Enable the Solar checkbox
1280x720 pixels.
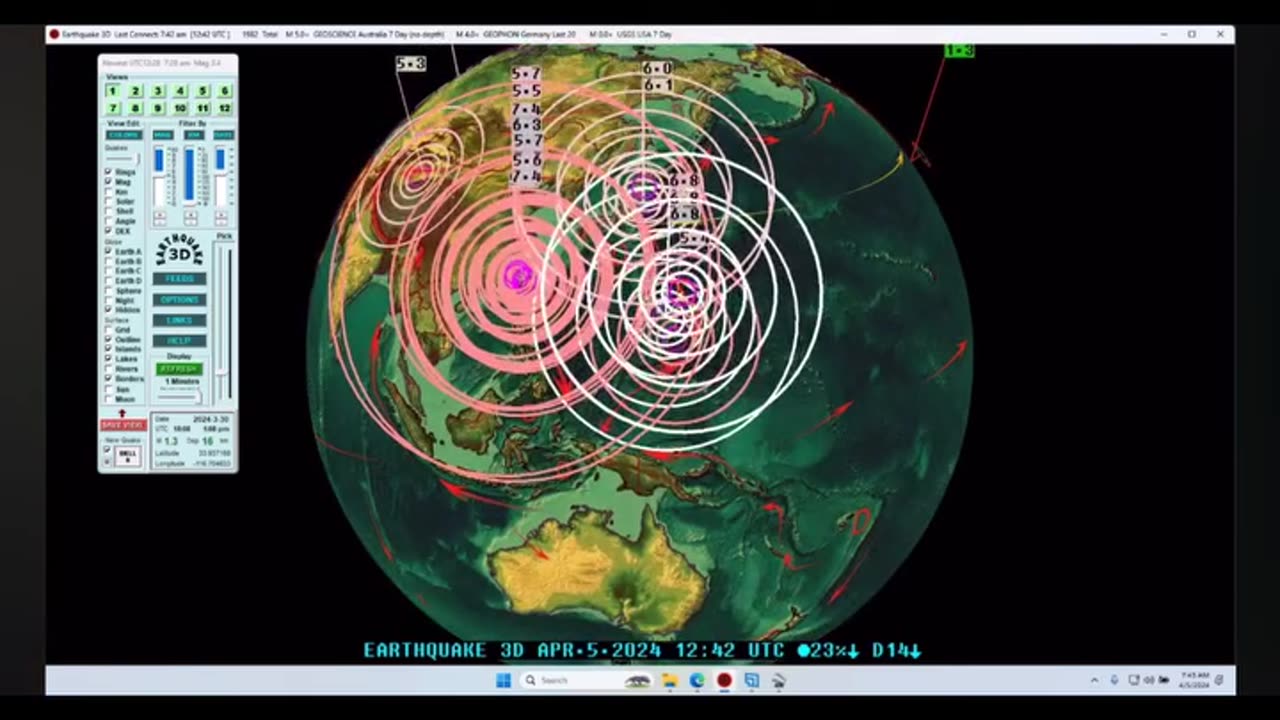[109, 202]
